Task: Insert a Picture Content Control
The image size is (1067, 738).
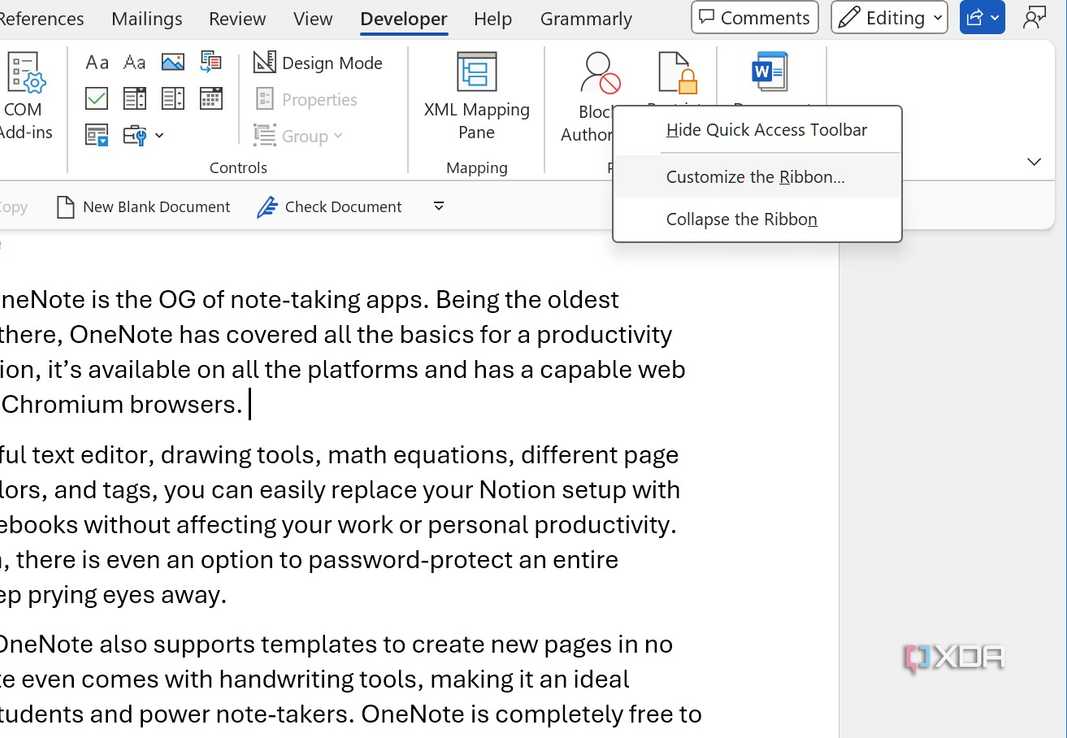Action: click(173, 63)
